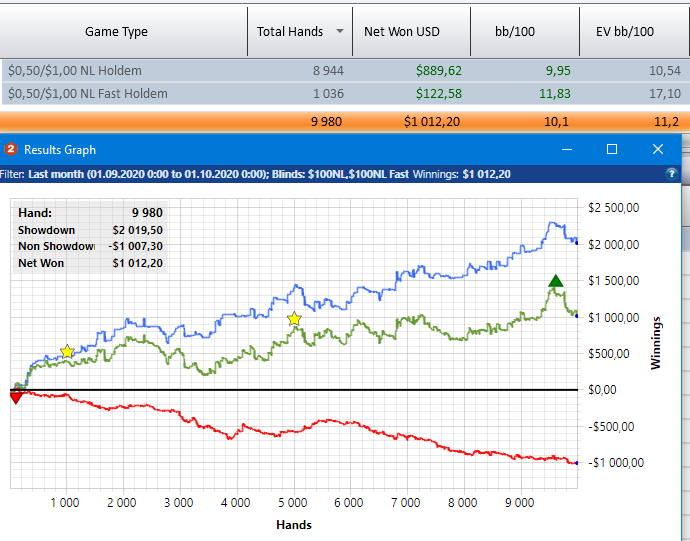The height and width of the screenshot is (541, 690).
Task: Click the green up-triangle peak marker
Action: pyautogui.click(x=556, y=280)
